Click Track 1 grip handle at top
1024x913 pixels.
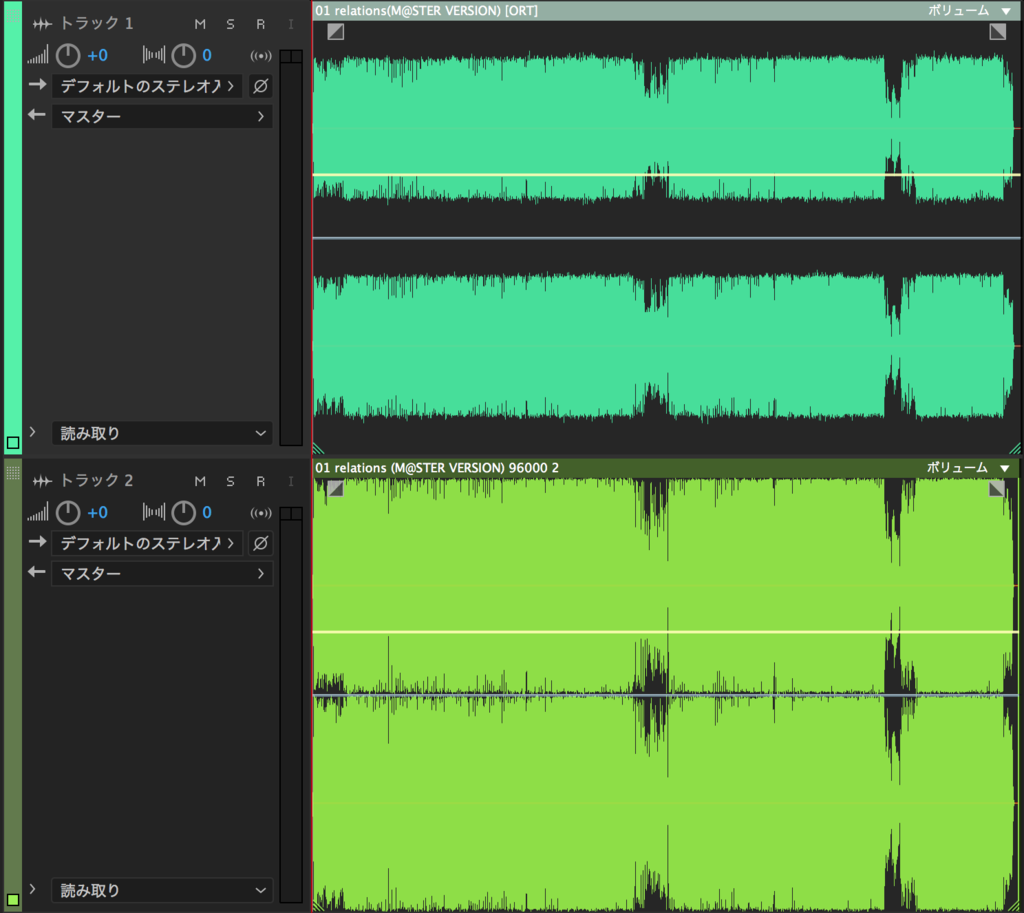[12, 14]
